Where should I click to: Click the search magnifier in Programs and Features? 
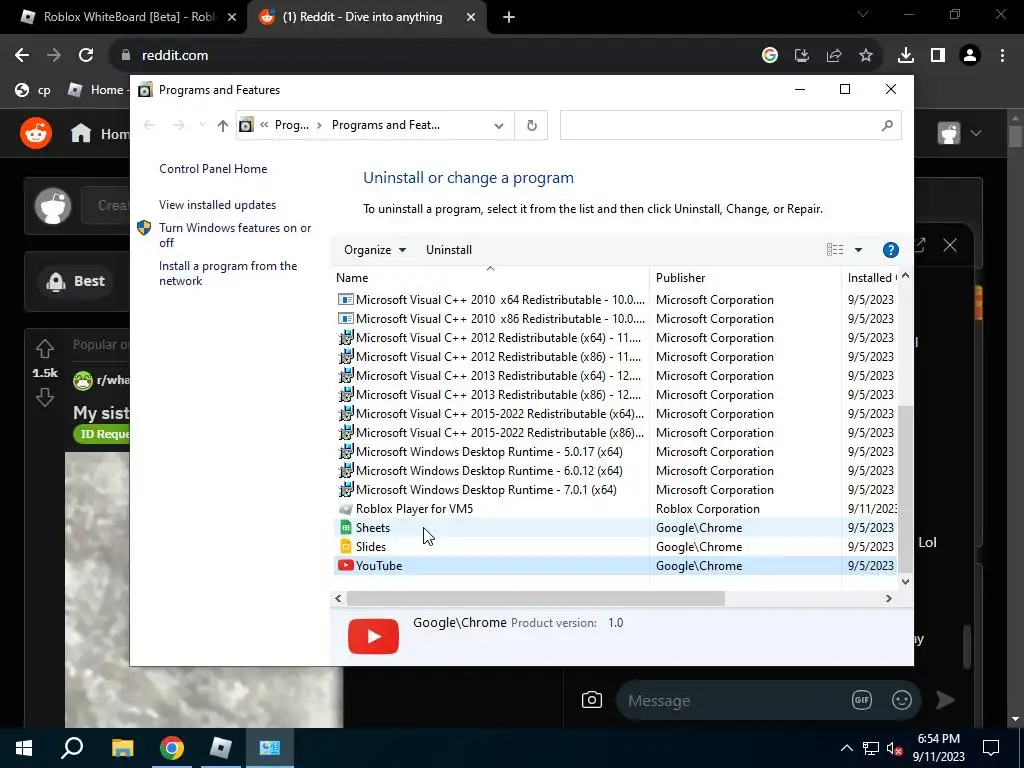point(887,125)
